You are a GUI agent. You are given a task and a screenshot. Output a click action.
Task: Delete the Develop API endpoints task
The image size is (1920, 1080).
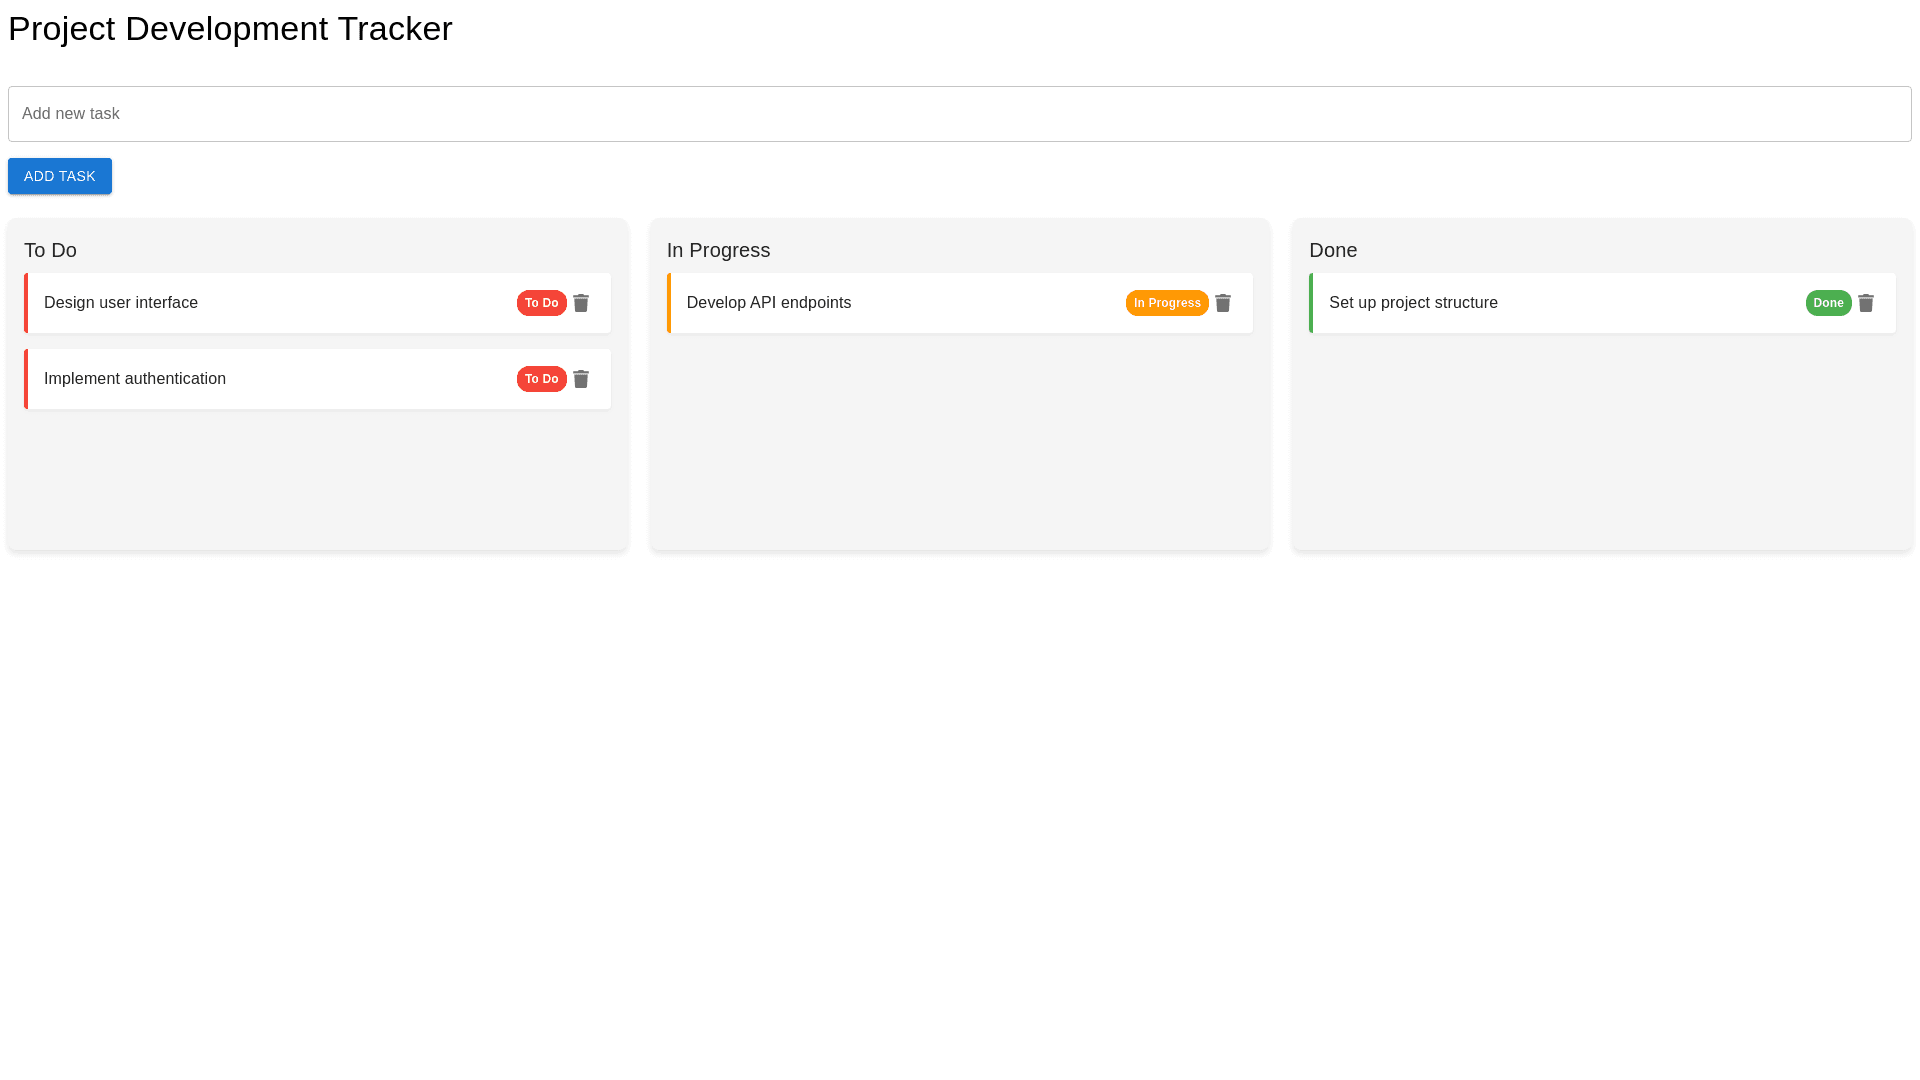pos(1223,303)
